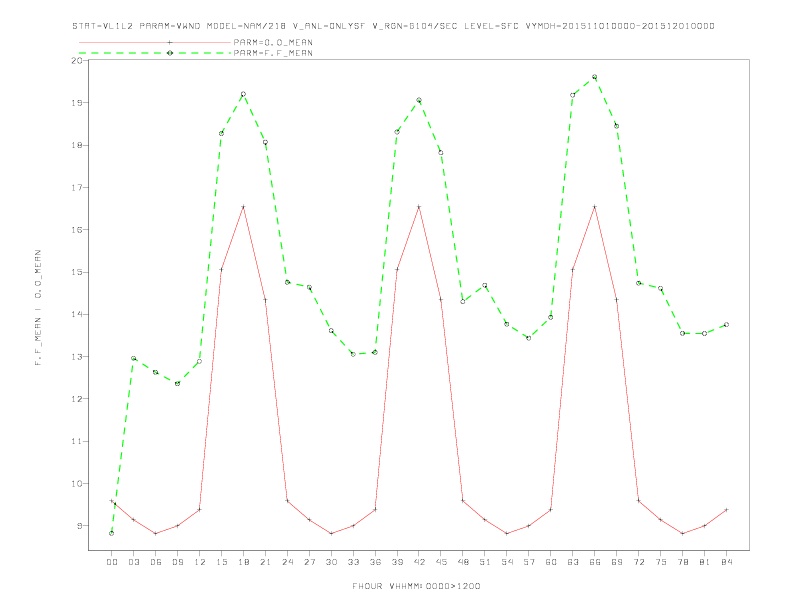This screenshot has width=792, height=612.
Task: Click y-axis label 16
Action: (x=77, y=230)
